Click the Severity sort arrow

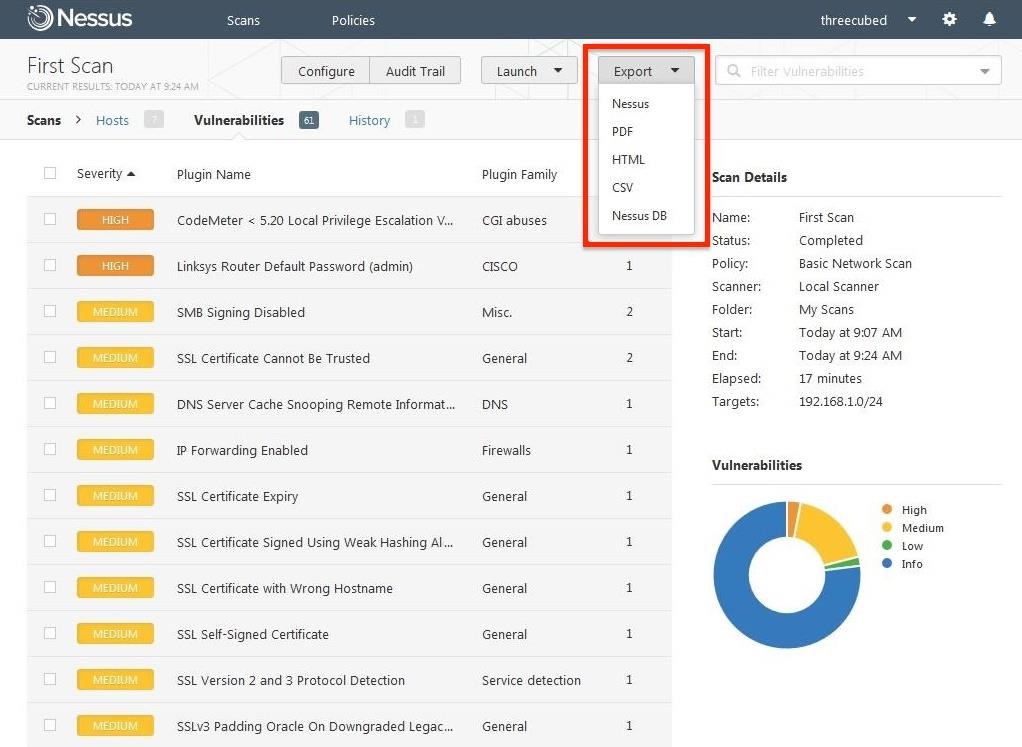point(131,174)
